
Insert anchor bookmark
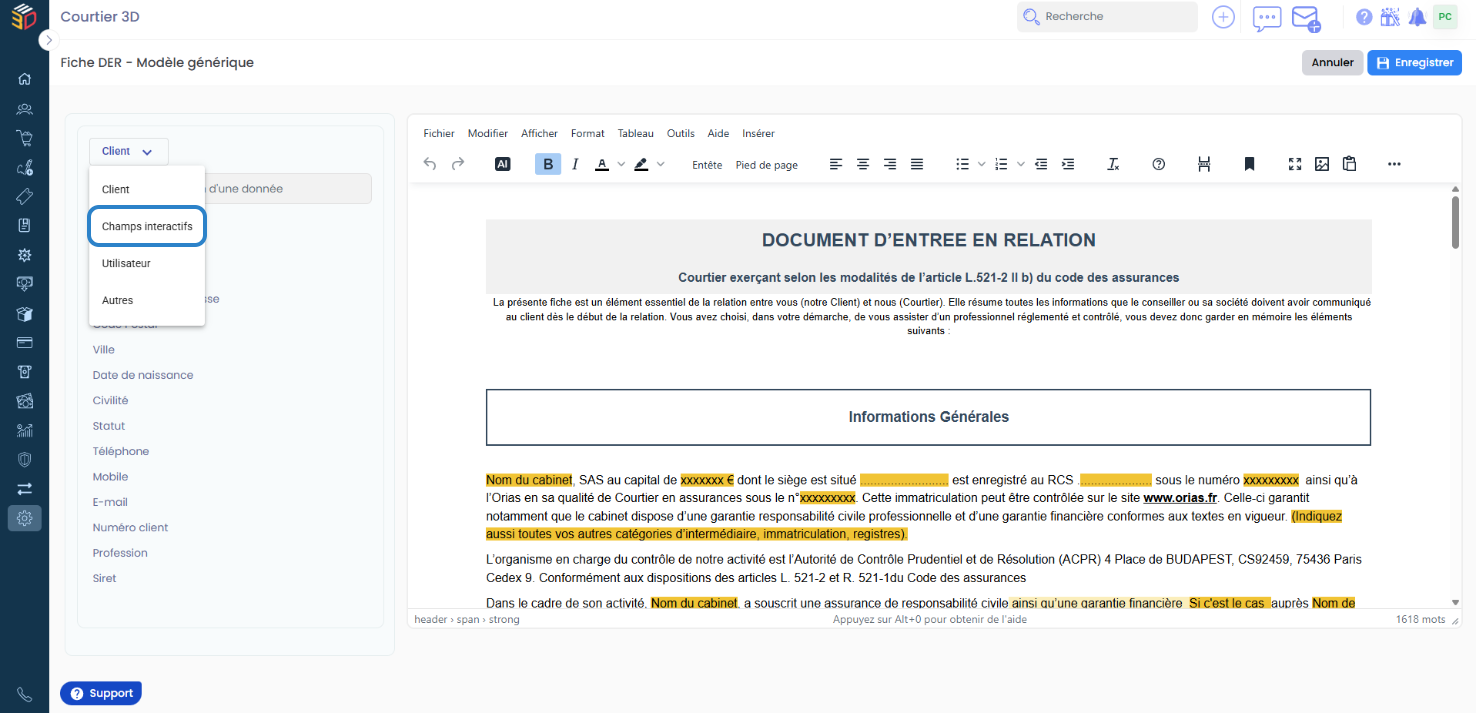(1249, 164)
